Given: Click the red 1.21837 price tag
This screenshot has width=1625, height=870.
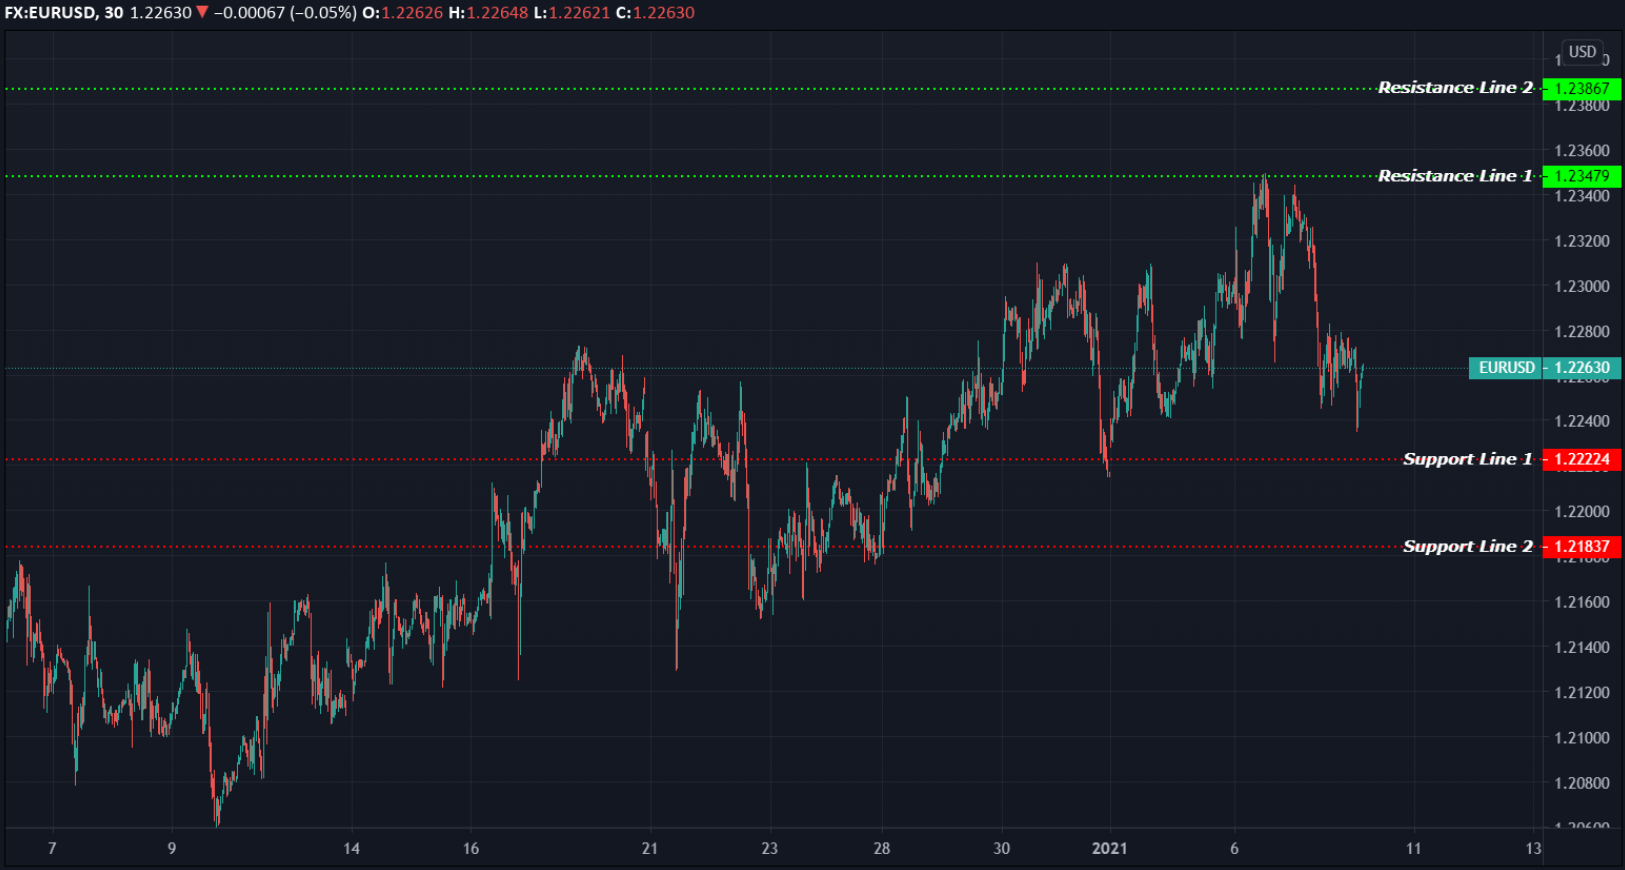Looking at the screenshot, I should pyautogui.click(x=1581, y=546).
